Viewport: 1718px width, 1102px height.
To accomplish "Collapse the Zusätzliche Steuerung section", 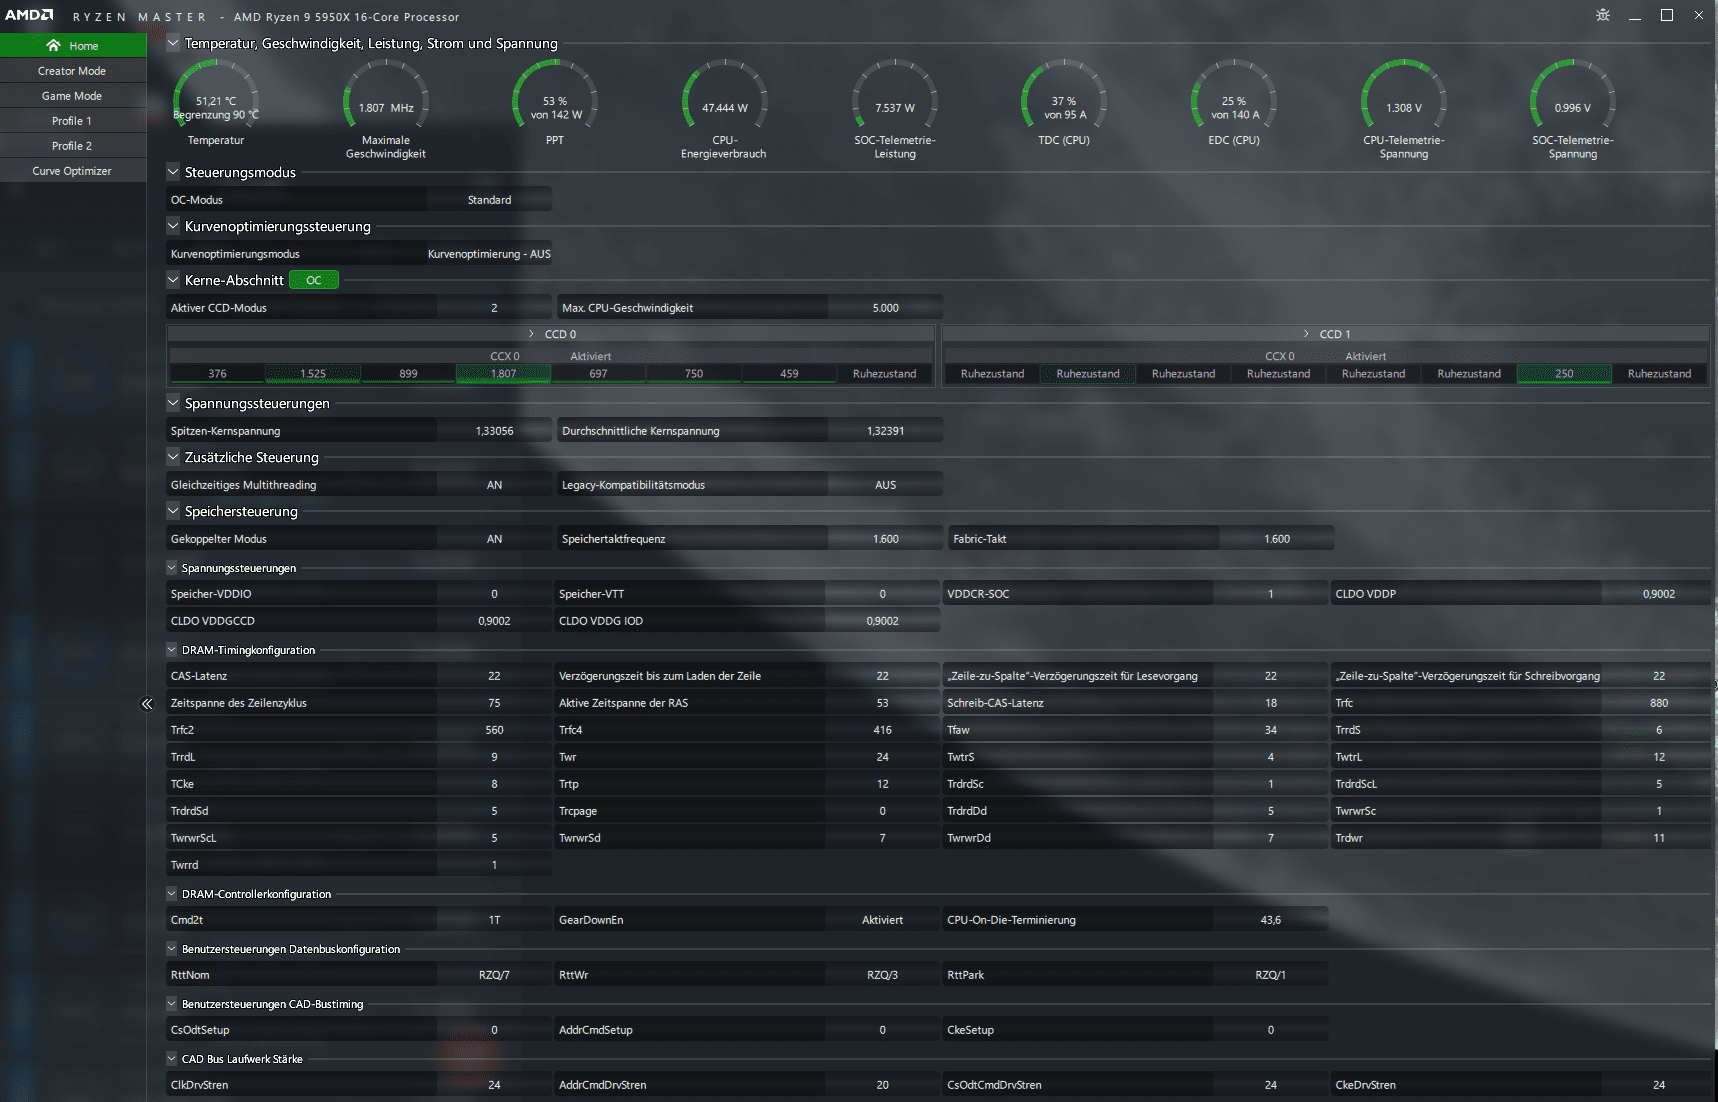I will (x=173, y=457).
